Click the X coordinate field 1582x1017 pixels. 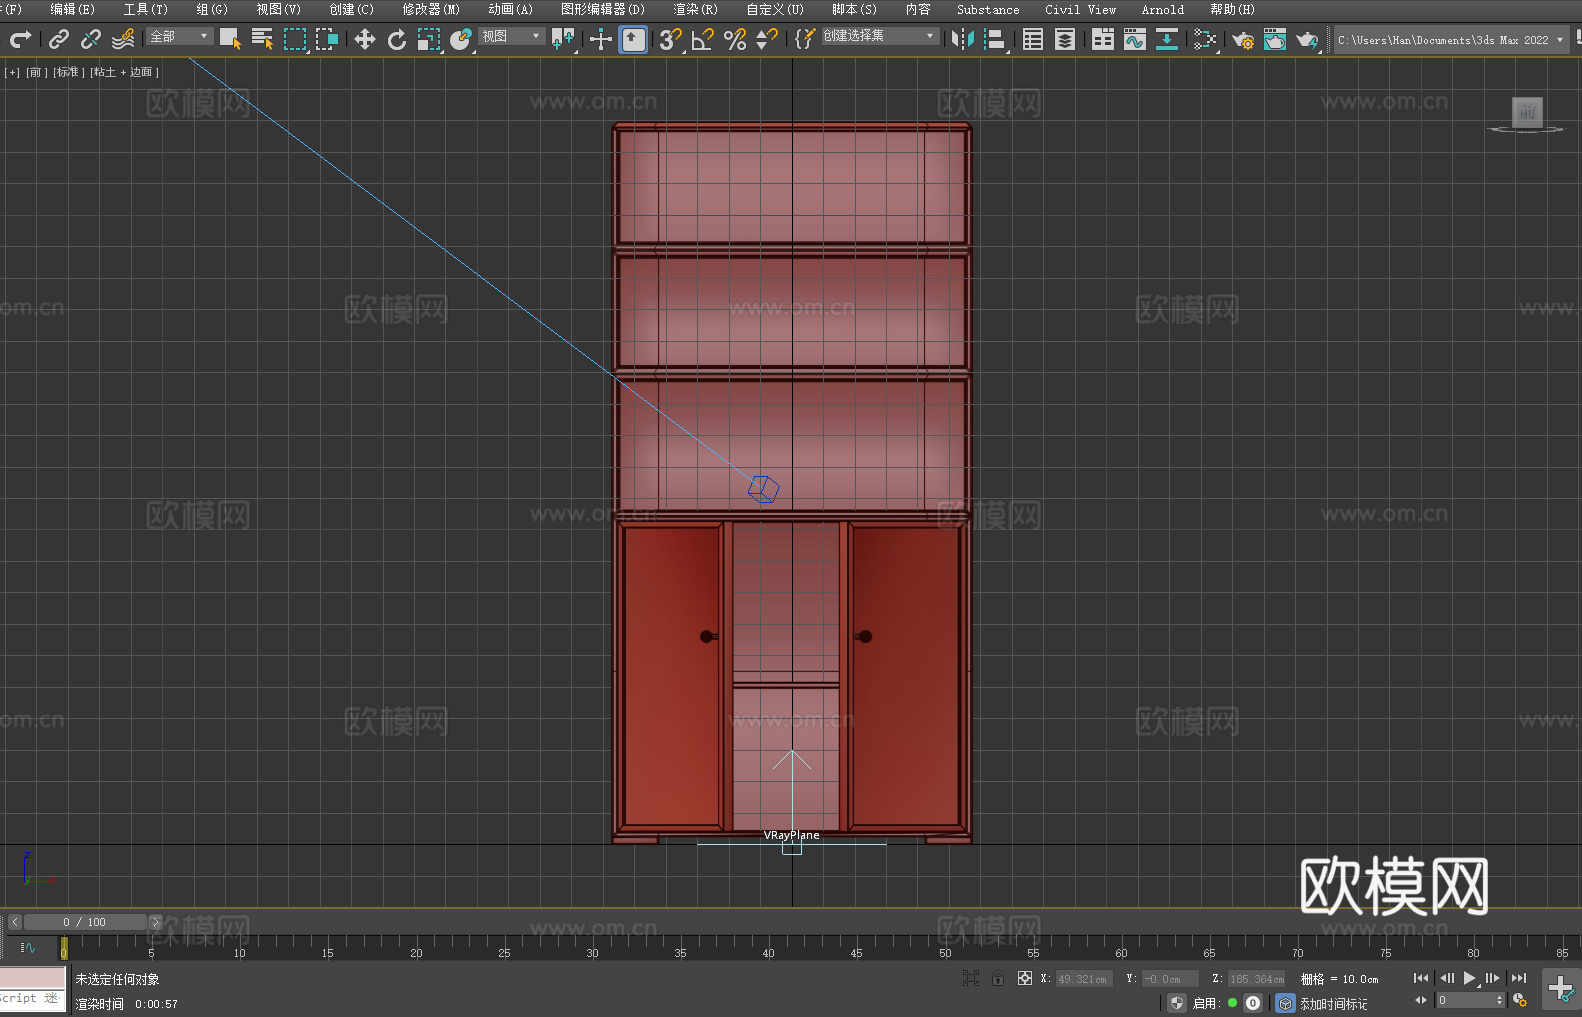pos(1084,979)
